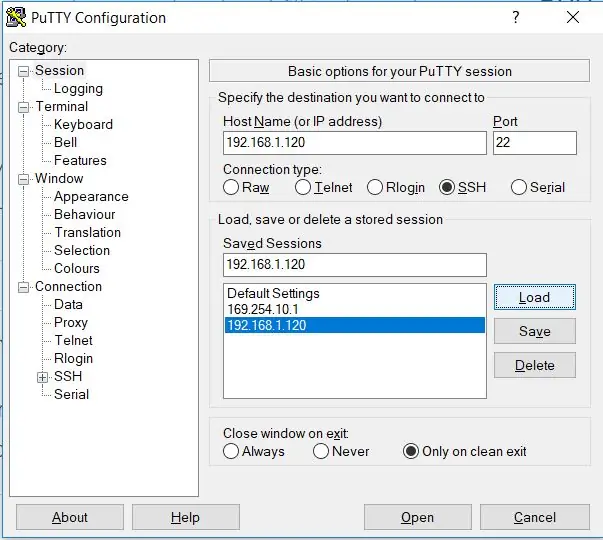
Task: Open the Session category
Action: 59,71
